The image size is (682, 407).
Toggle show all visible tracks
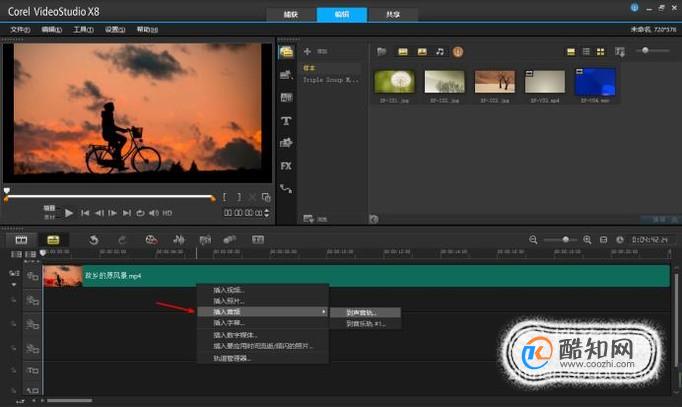pyautogui.click(x=17, y=254)
